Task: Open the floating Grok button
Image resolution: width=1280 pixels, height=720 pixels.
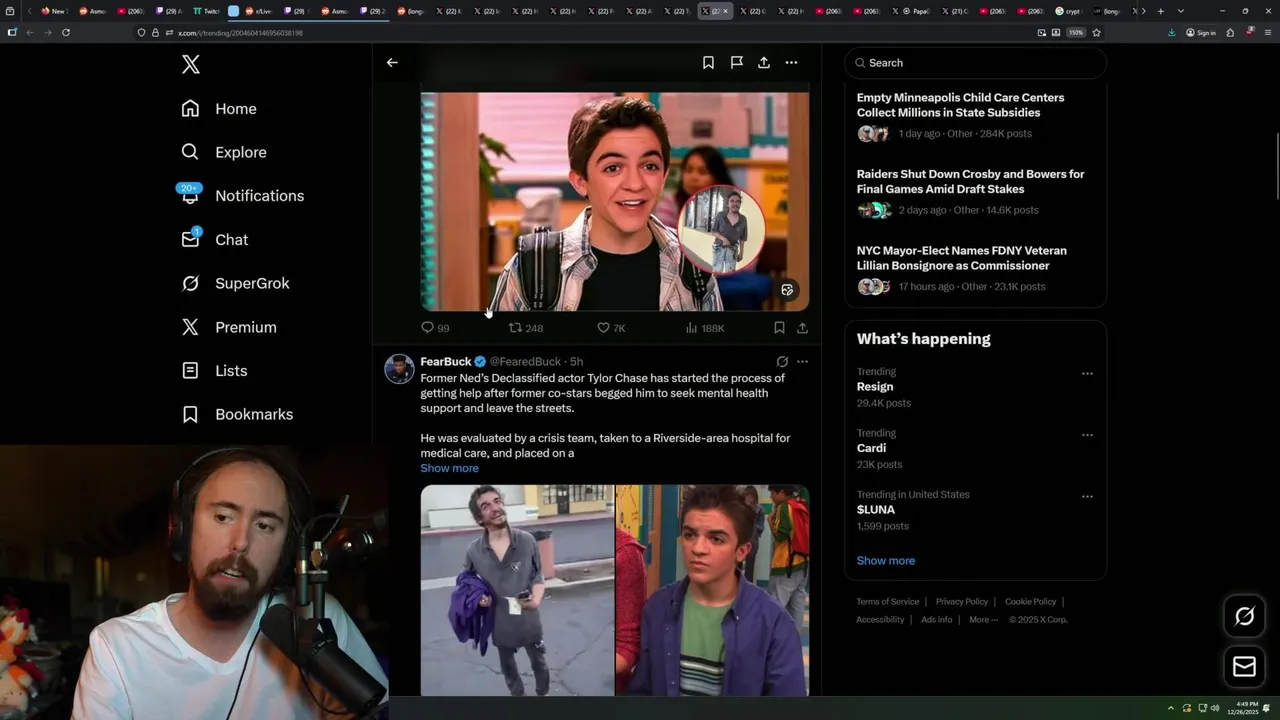Action: coord(1245,617)
